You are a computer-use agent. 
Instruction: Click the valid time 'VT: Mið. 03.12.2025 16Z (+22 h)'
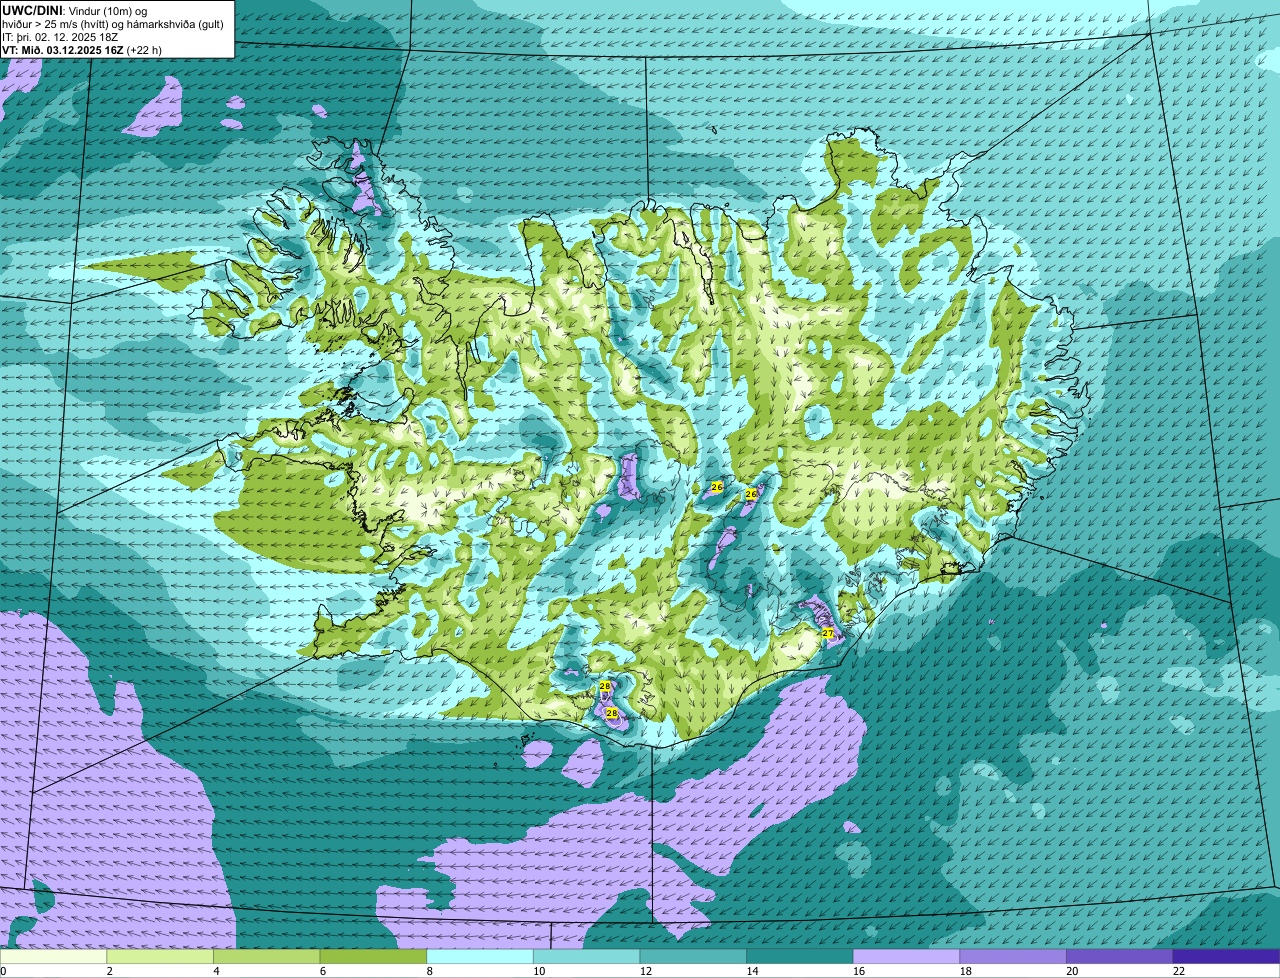82,49
